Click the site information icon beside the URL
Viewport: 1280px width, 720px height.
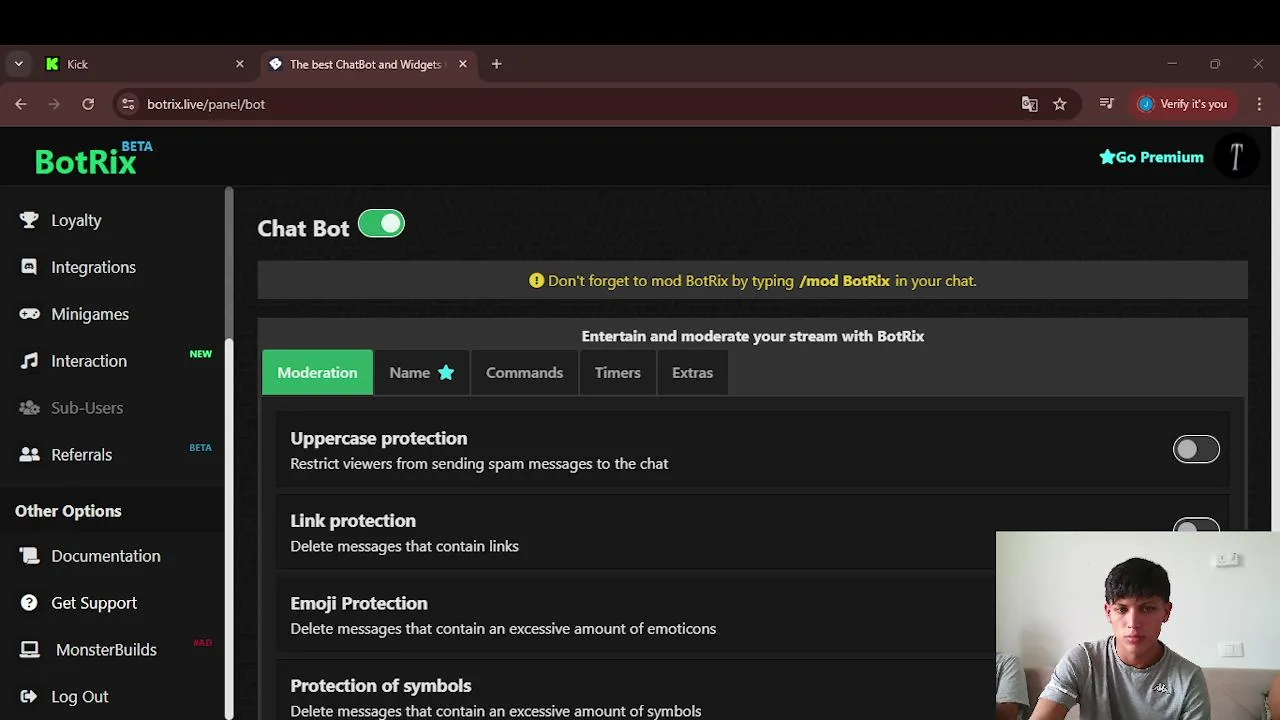click(x=128, y=104)
